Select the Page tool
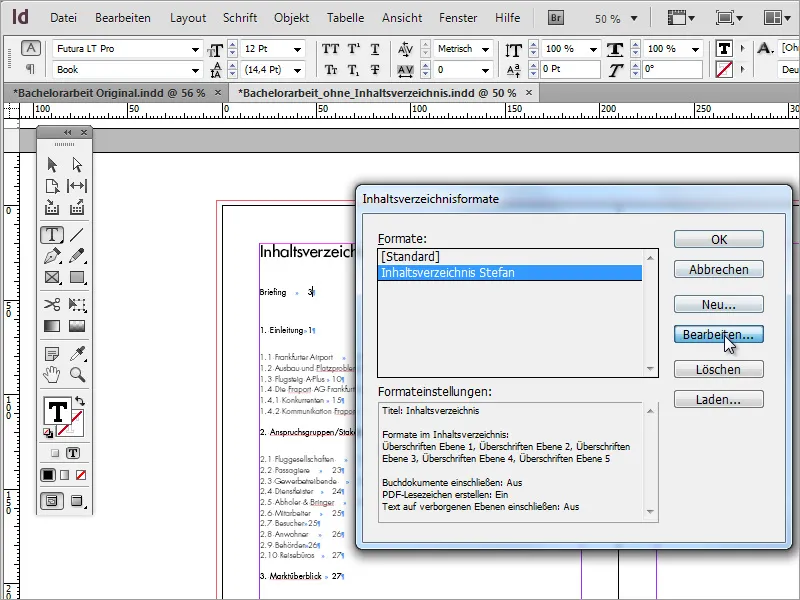 (52, 186)
